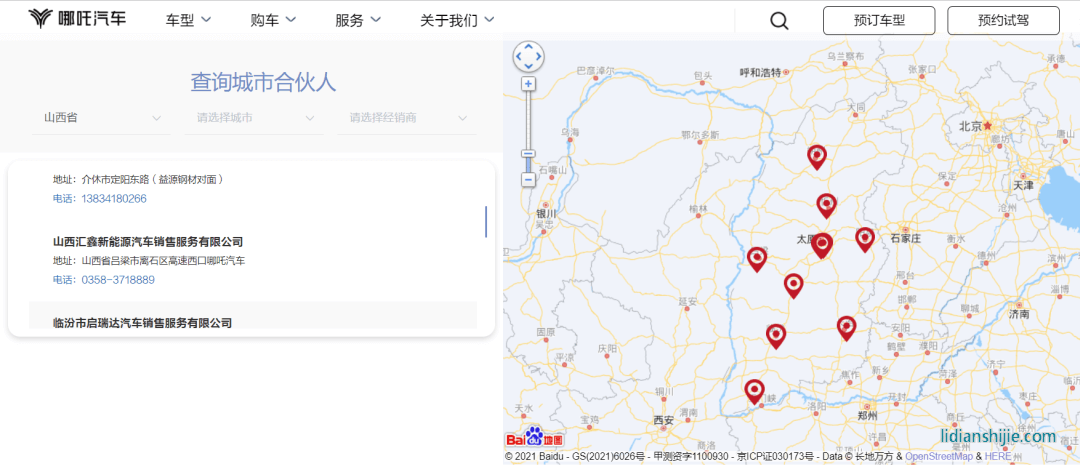
Task: Click the chevron next to 购车
Action: point(291,19)
